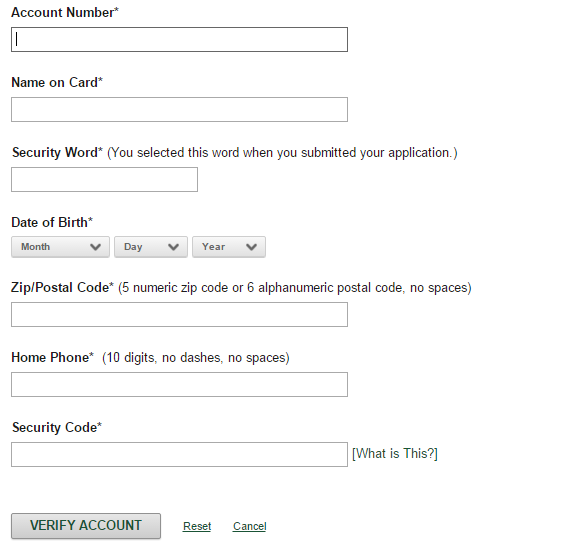Select the Security Word input field
This screenshot has width=569, height=548.
105,179
